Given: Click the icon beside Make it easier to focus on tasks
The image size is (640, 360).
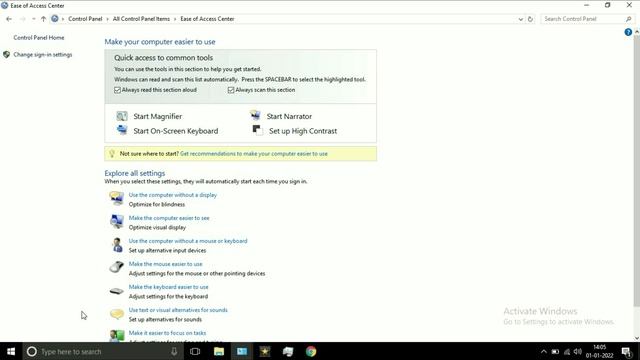Looking at the screenshot, I should pos(117,336).
